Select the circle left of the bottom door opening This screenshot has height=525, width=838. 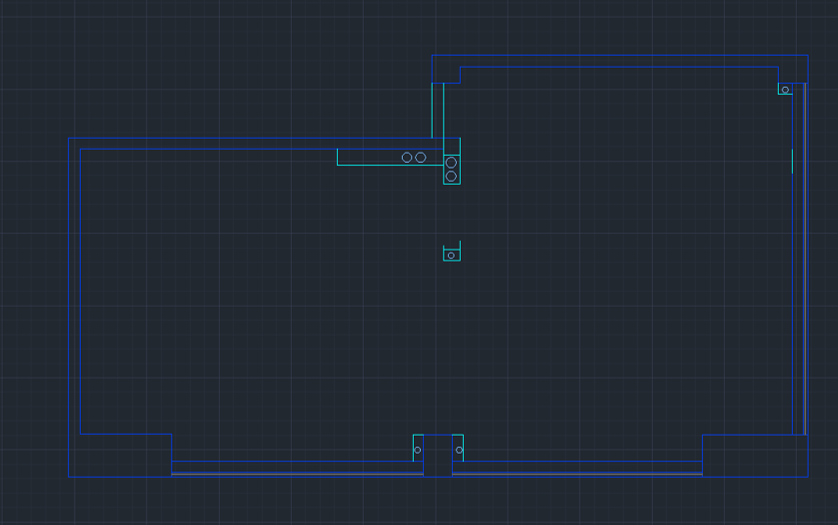[x=418, y=450]
